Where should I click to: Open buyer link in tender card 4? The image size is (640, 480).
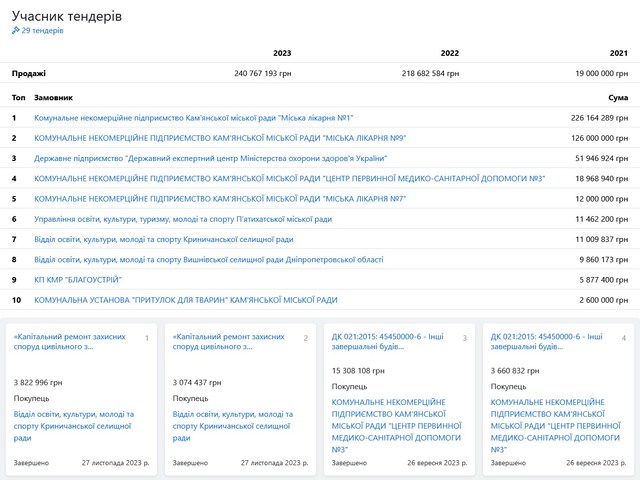tap(556, 426)
